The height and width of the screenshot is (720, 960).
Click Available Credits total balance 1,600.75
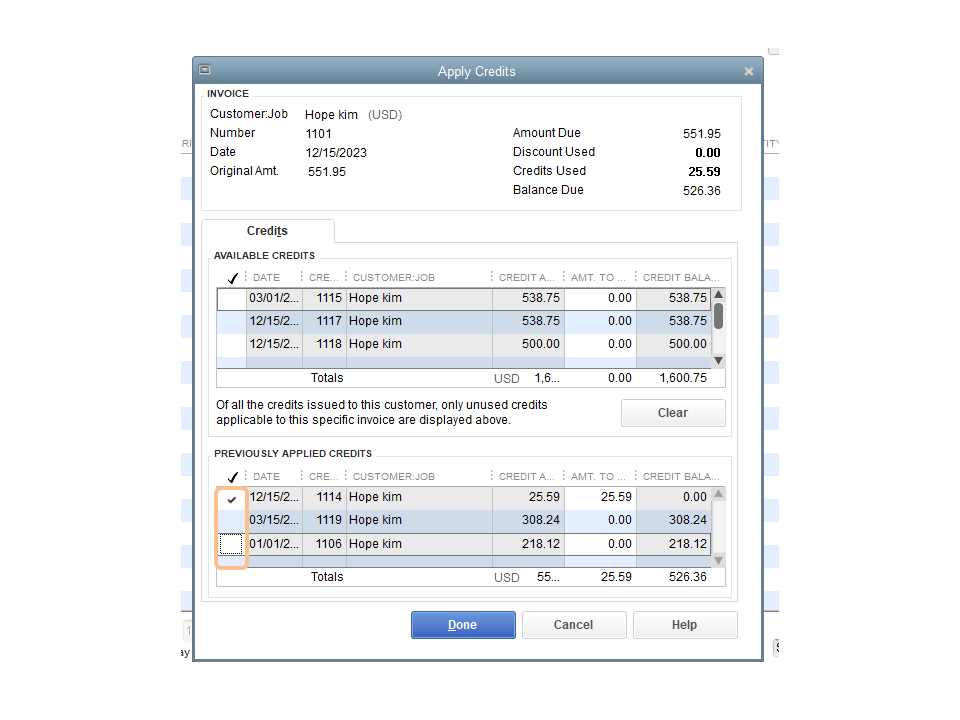pyautogui.click(x=683, y=378)
